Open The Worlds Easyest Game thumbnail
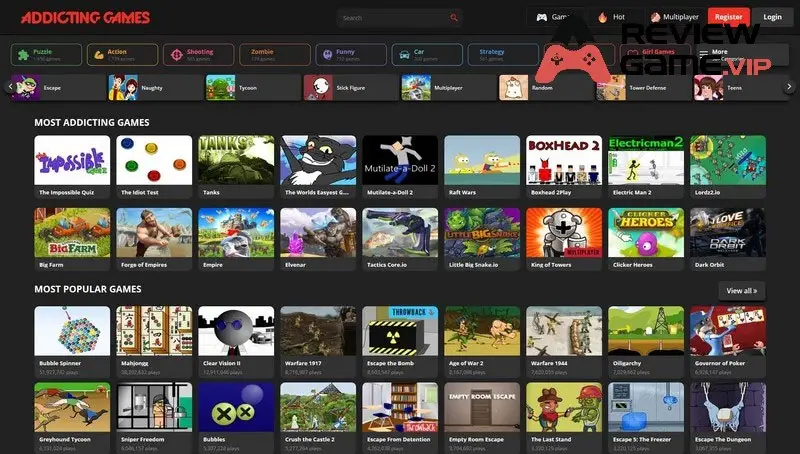This screenshot has width=800, height=454. click(318, 160)
